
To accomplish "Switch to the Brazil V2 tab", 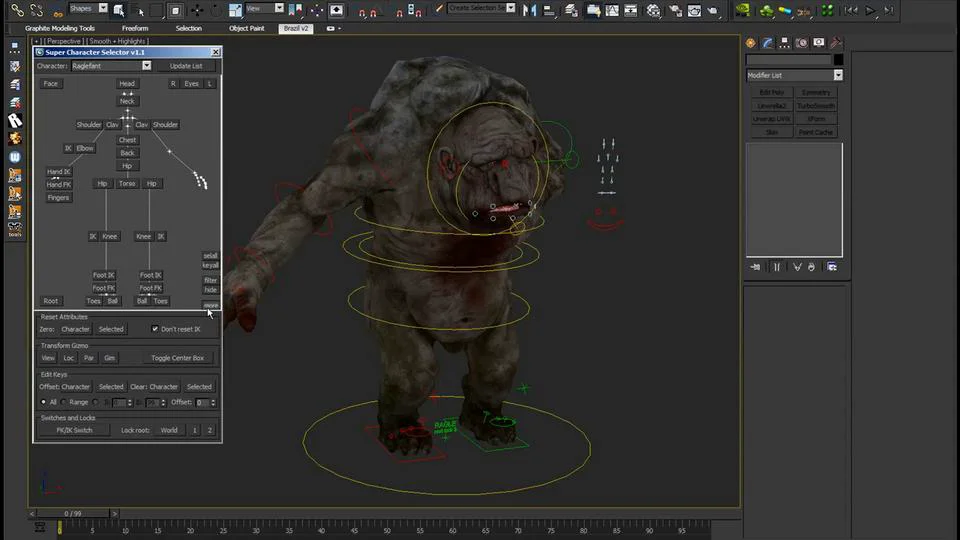I will pyautogui.click(x=296, y=28).
